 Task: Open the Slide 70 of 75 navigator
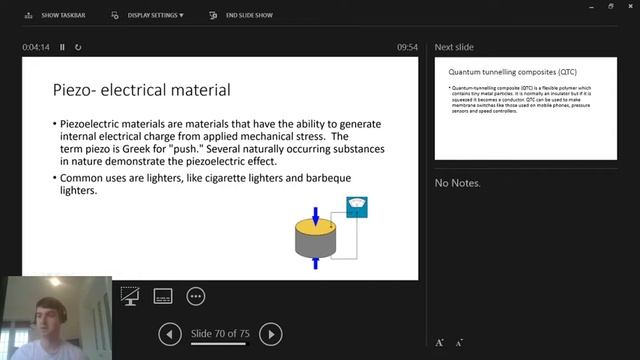[x=220, y=334]
